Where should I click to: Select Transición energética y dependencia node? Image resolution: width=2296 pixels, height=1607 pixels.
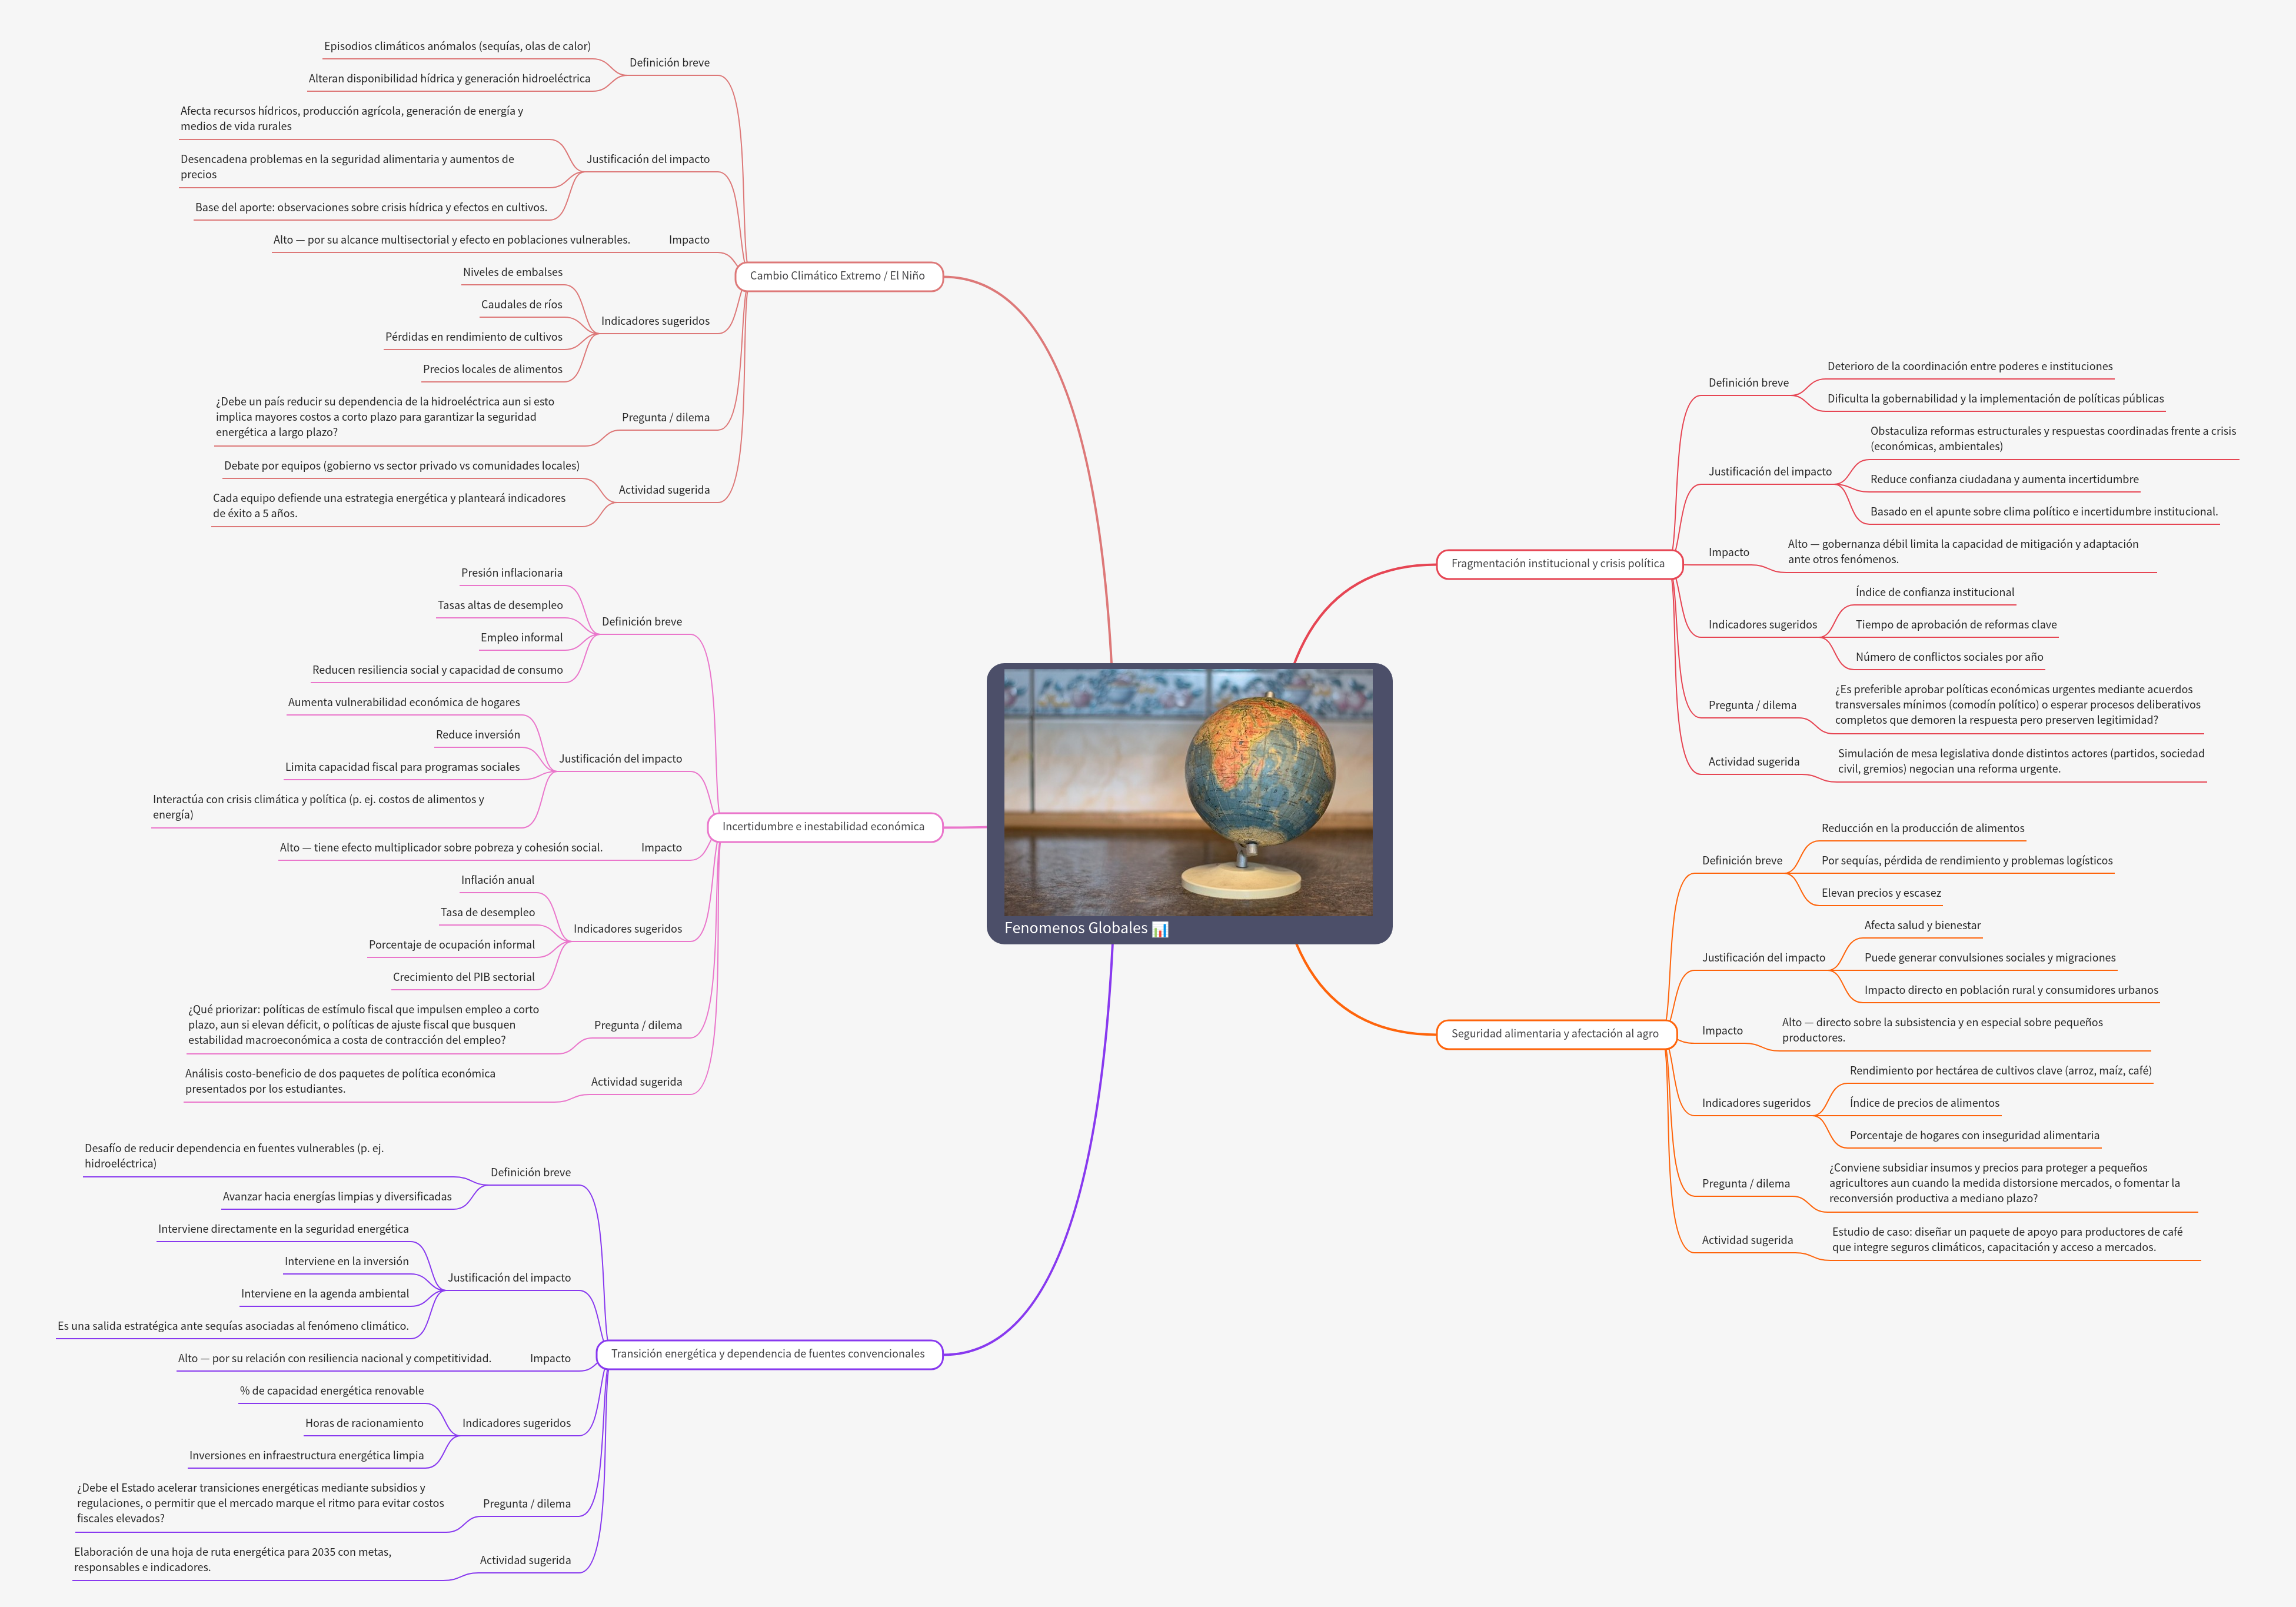[768, 1354]
